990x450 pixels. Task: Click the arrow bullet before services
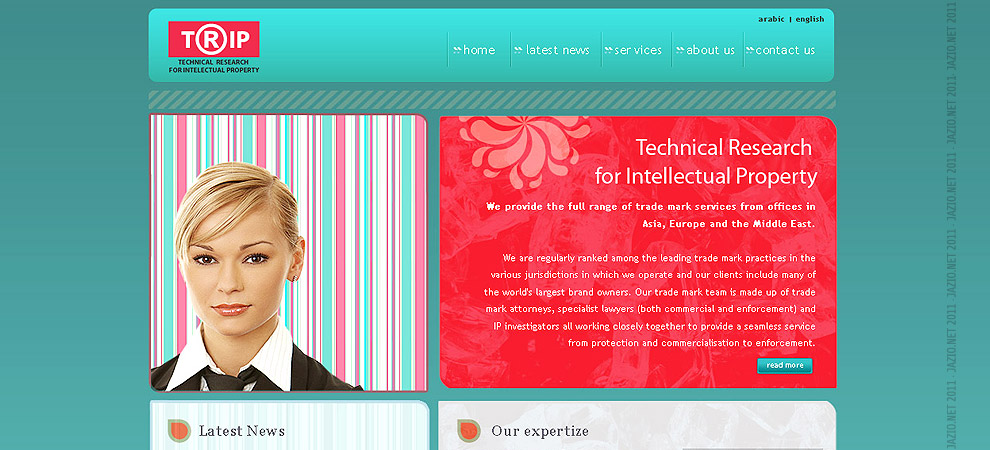tap(609, 50)
